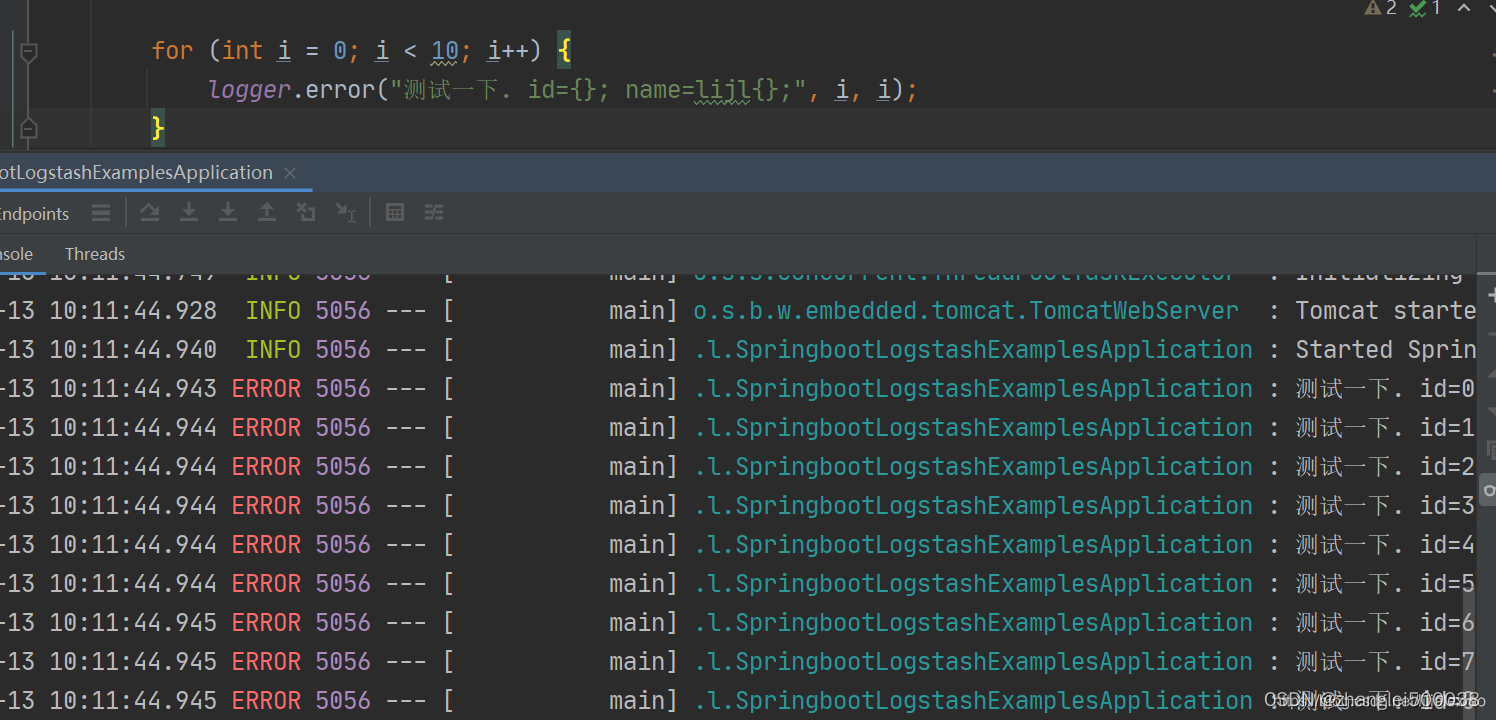Click the kill-process icon with X overlay
This screenshot has width=1496, height=720.
point(306,212)
